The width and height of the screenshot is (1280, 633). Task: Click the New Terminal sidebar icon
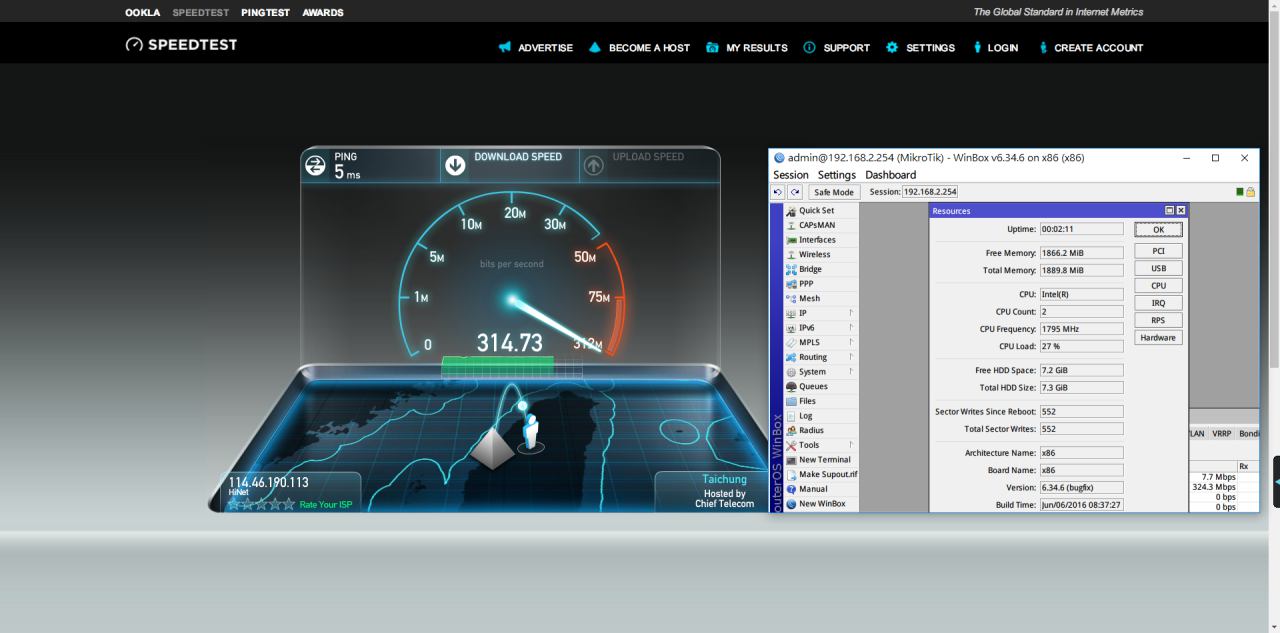click(792, 460)
